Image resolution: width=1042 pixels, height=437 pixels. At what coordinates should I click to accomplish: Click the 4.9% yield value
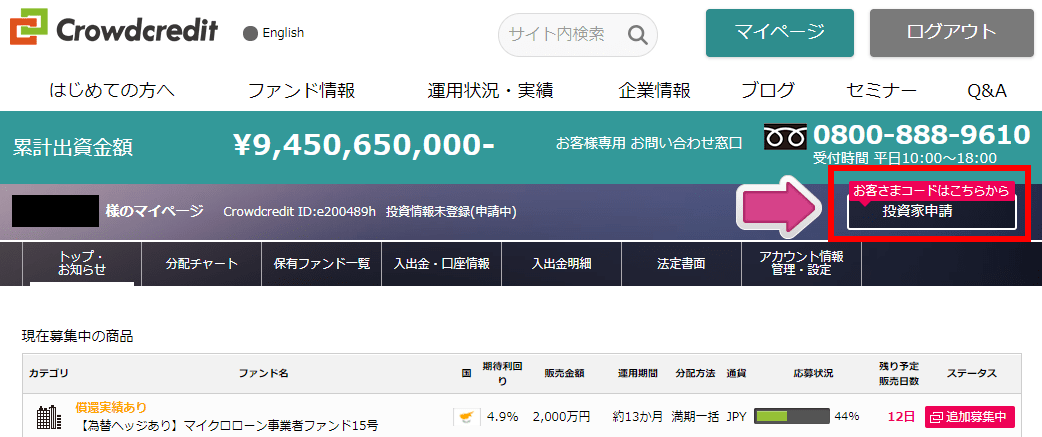point(502,417)
